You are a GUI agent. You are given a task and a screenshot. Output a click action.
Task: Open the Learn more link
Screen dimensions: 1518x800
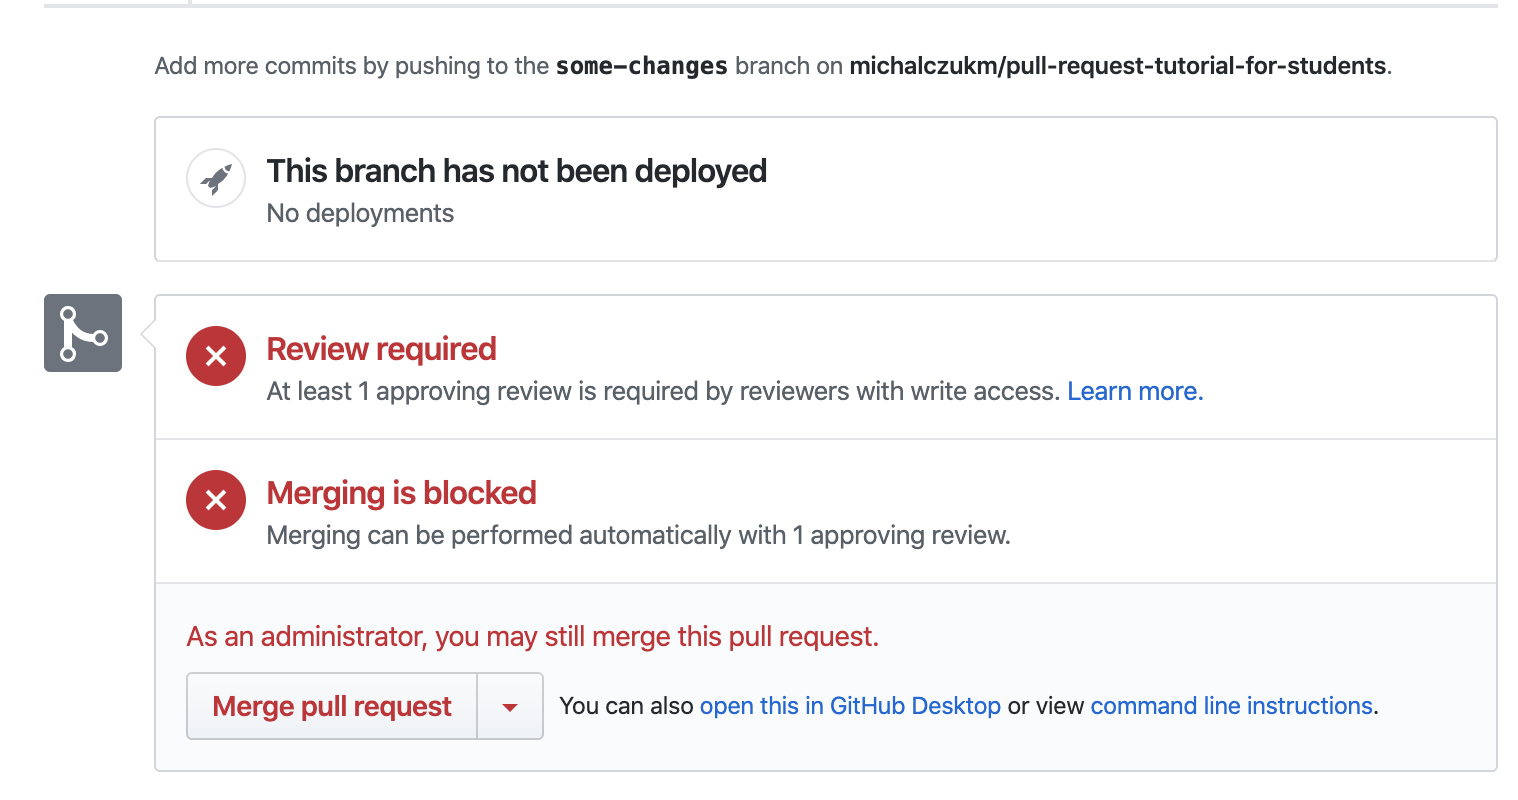coord(1135,391)
